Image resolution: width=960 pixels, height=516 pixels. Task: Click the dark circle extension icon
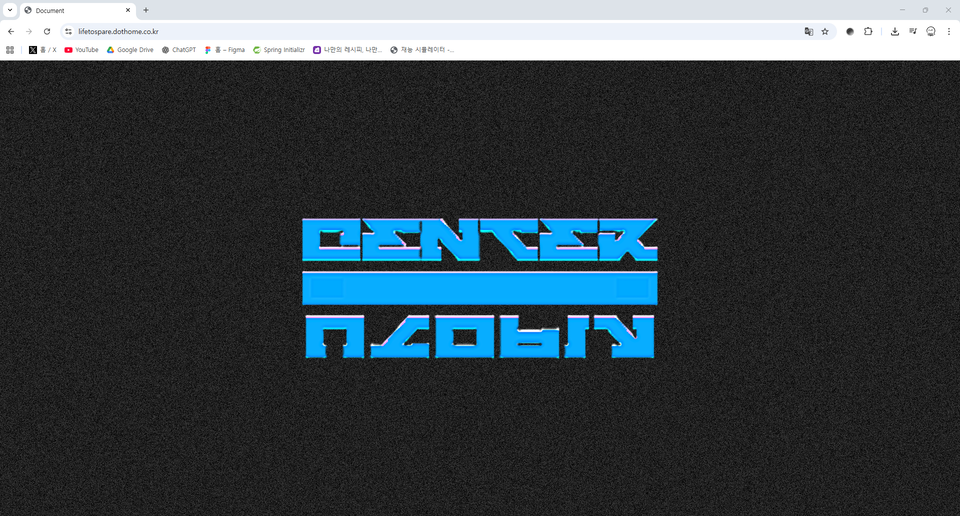pyautogui.click(x=850, y=31)
